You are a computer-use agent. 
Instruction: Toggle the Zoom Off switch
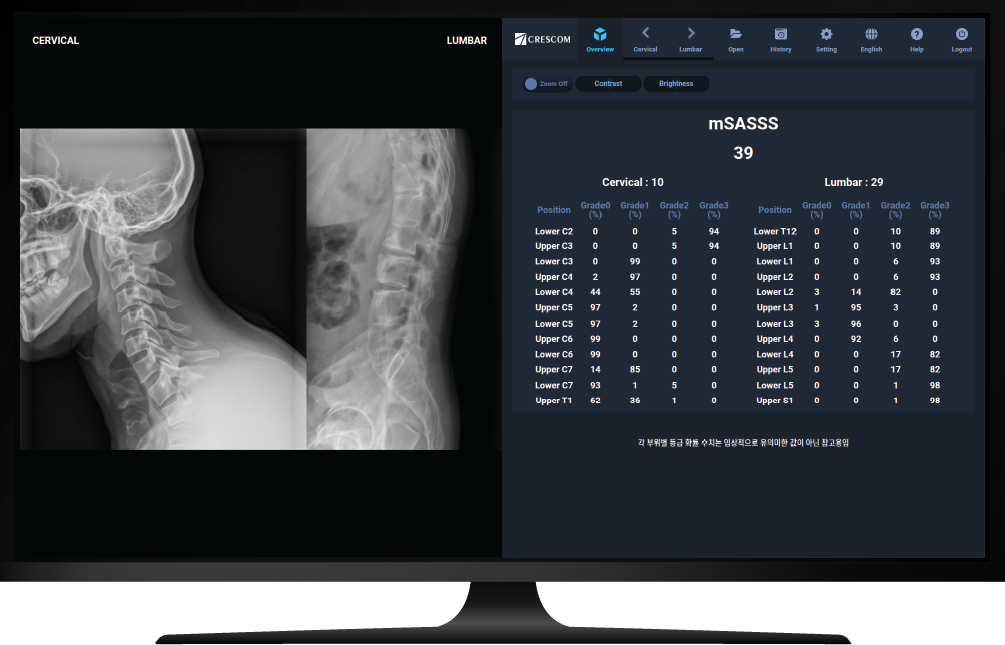tap(531, 84)
